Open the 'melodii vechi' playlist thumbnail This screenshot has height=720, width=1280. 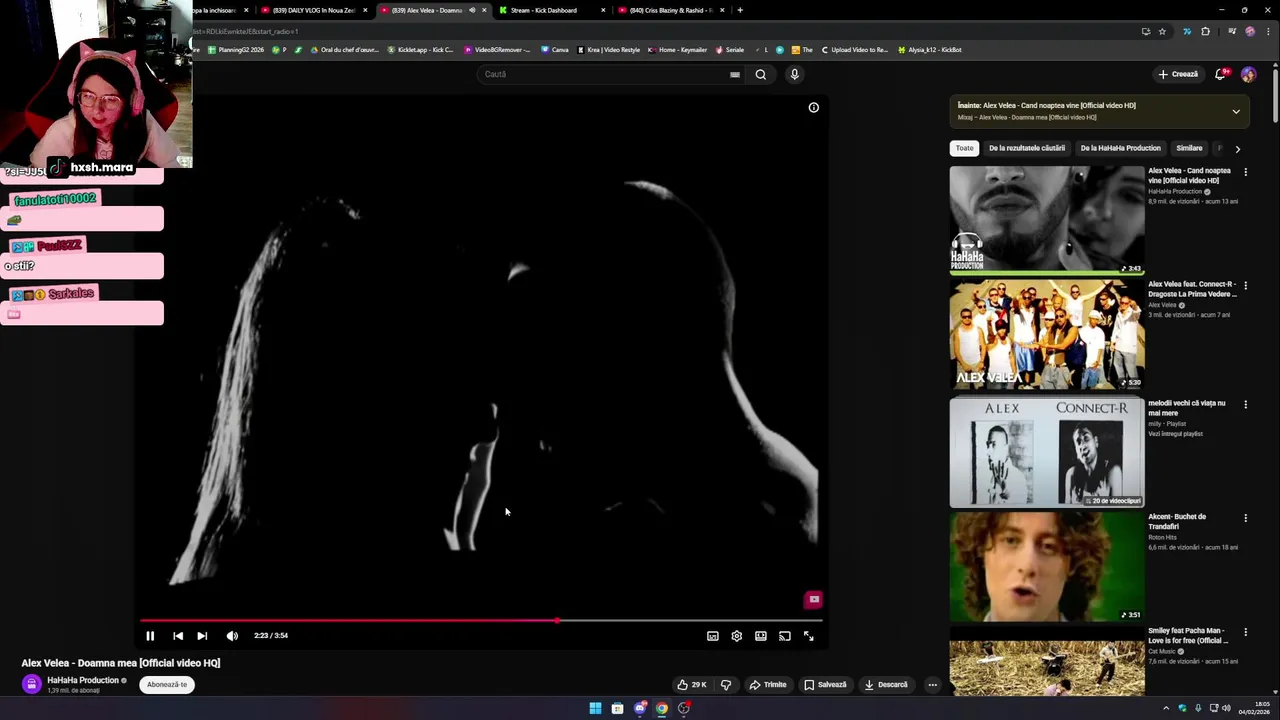click(x=1047, y=452)
